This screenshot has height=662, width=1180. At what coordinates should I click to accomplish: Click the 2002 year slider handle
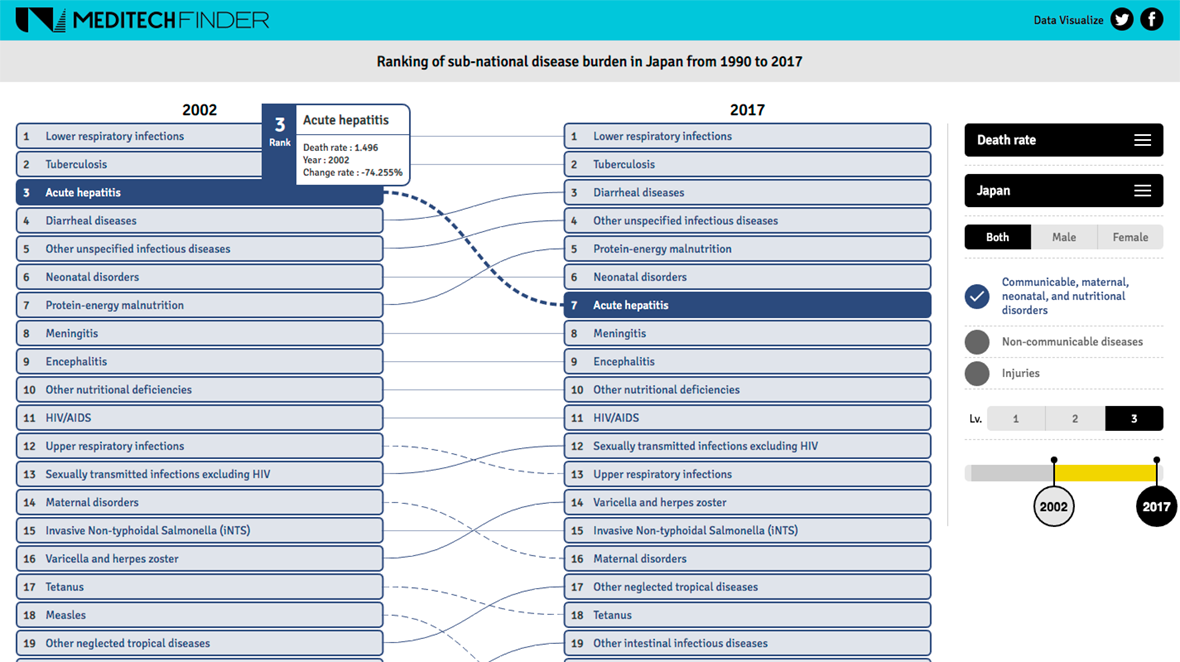[1053, 506]
